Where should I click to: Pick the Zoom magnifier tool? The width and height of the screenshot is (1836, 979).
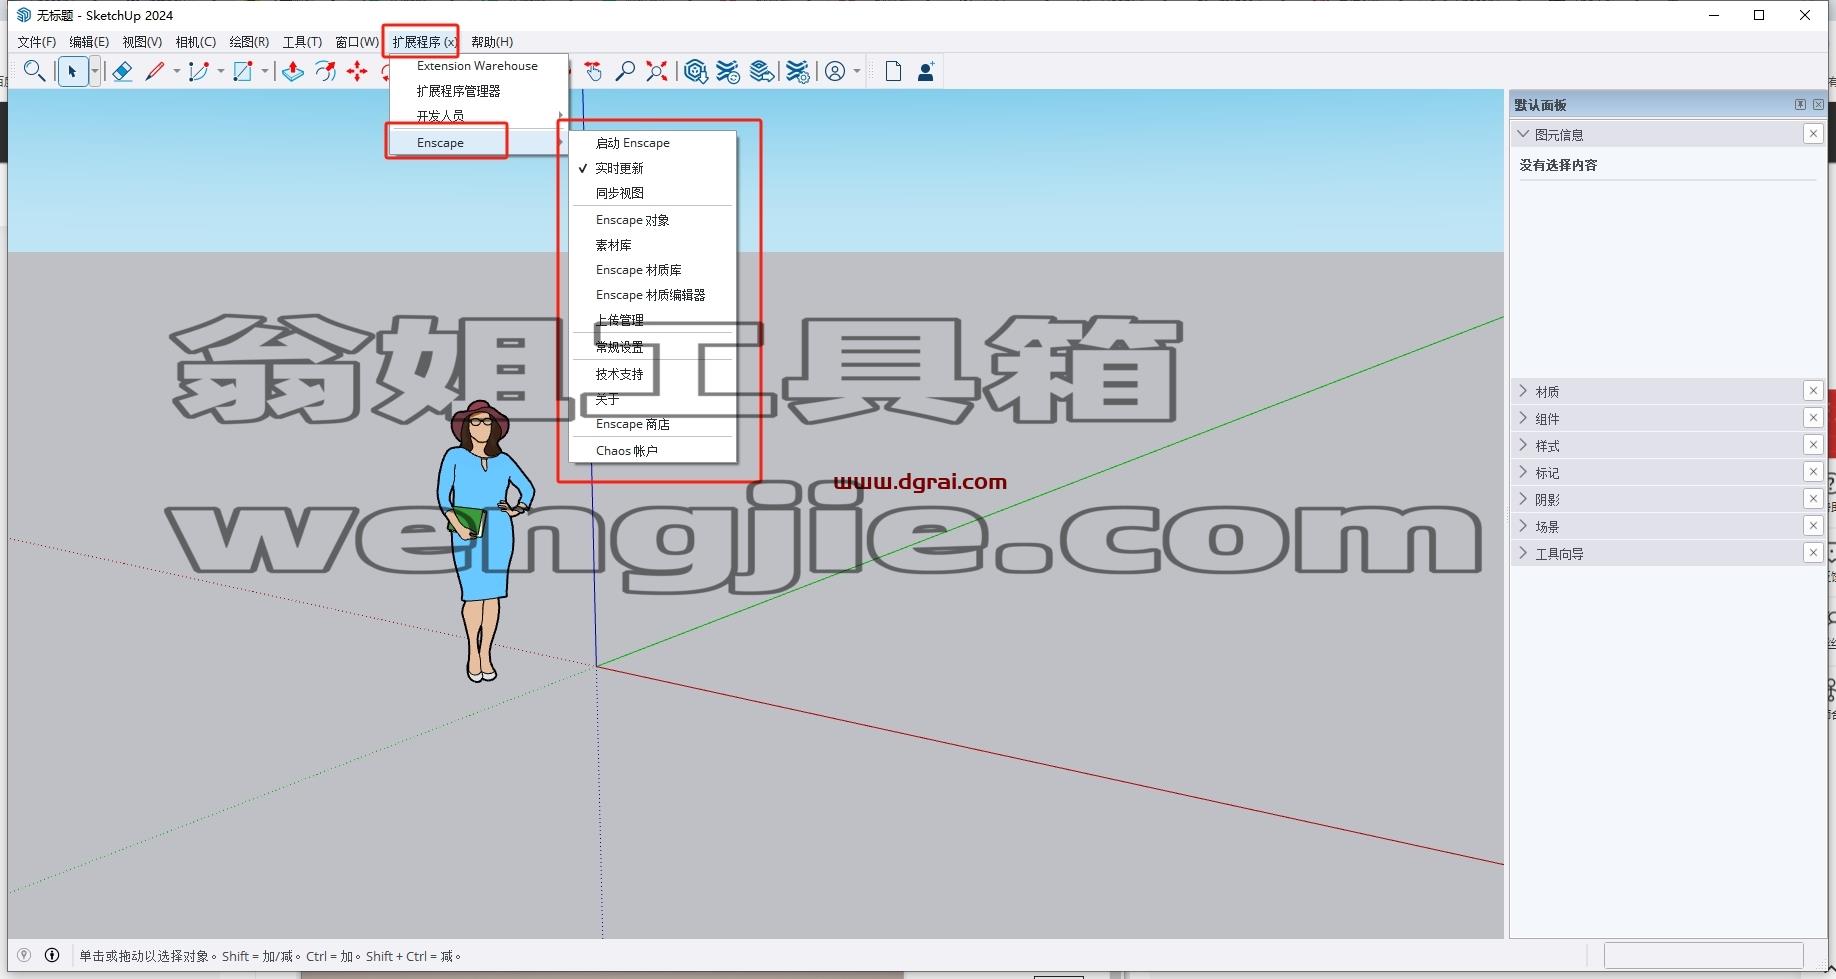click(x=625, y=71)
